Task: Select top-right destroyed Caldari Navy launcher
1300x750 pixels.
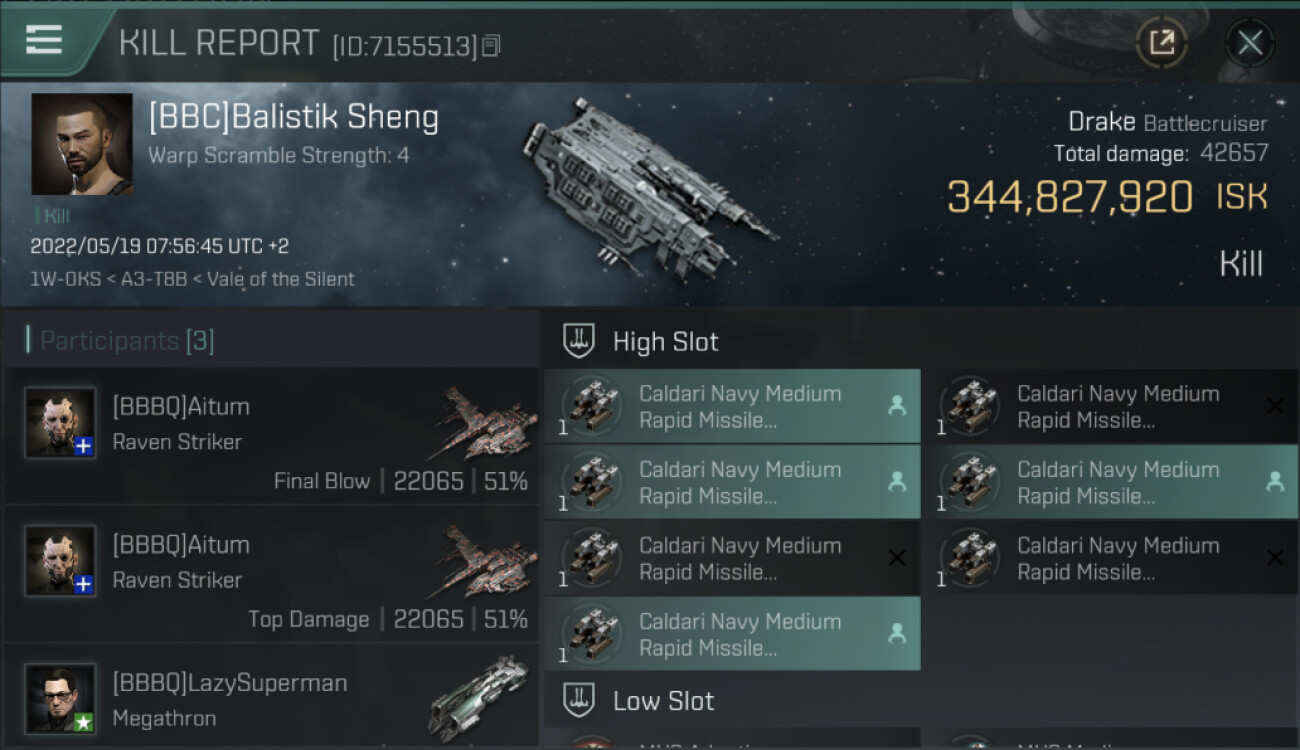Action: point(1110,406)
